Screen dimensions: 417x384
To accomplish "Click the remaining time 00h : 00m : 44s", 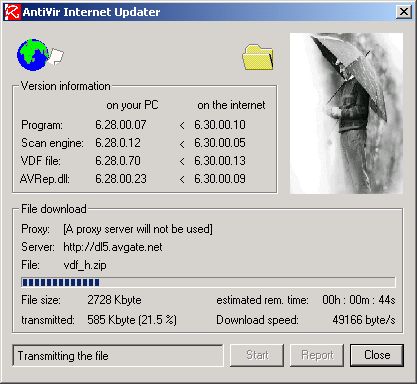I will point(359,300).
